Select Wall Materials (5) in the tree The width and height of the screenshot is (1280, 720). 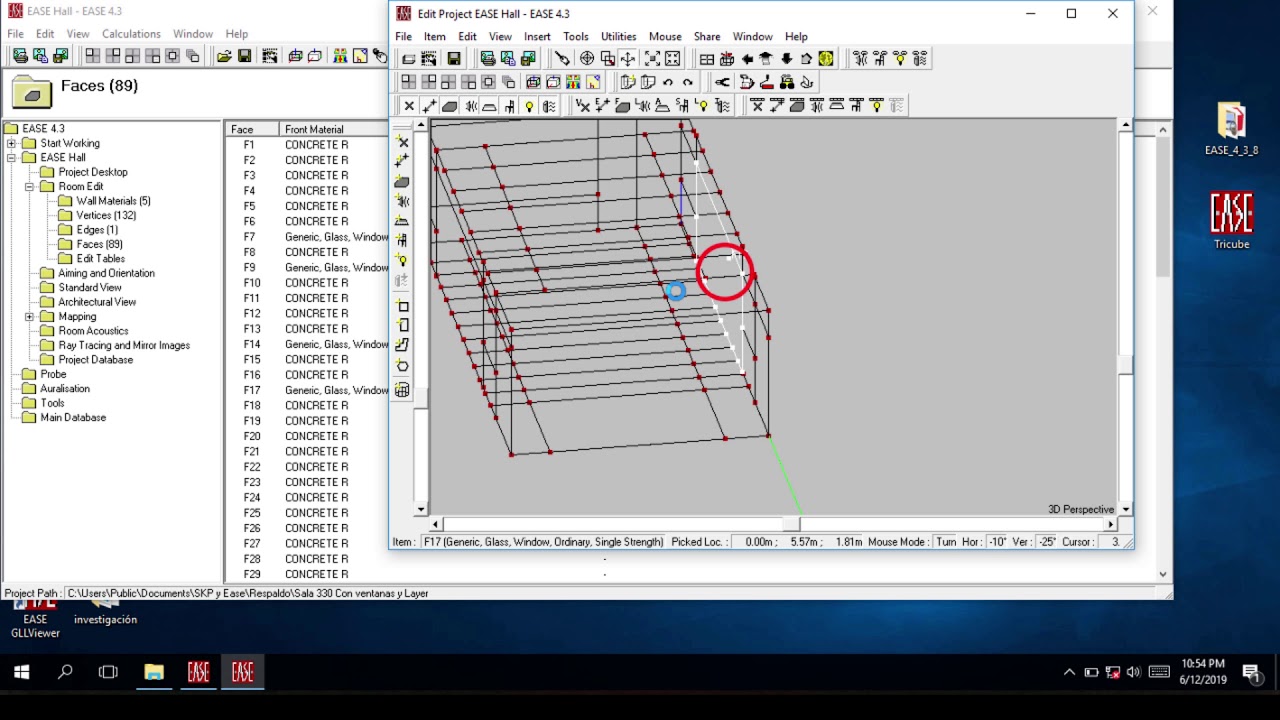113,201
